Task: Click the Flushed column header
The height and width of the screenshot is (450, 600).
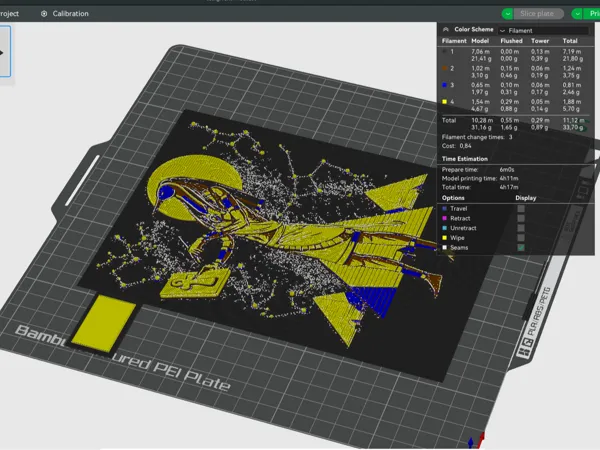Action: point(511,41)
